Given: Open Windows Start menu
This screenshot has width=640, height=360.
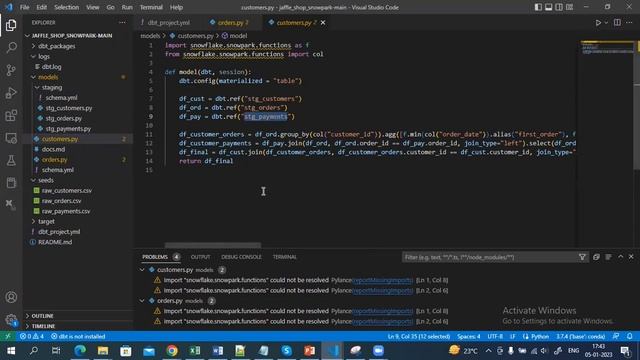Looking at the screenshot, I should coord(11,351).
